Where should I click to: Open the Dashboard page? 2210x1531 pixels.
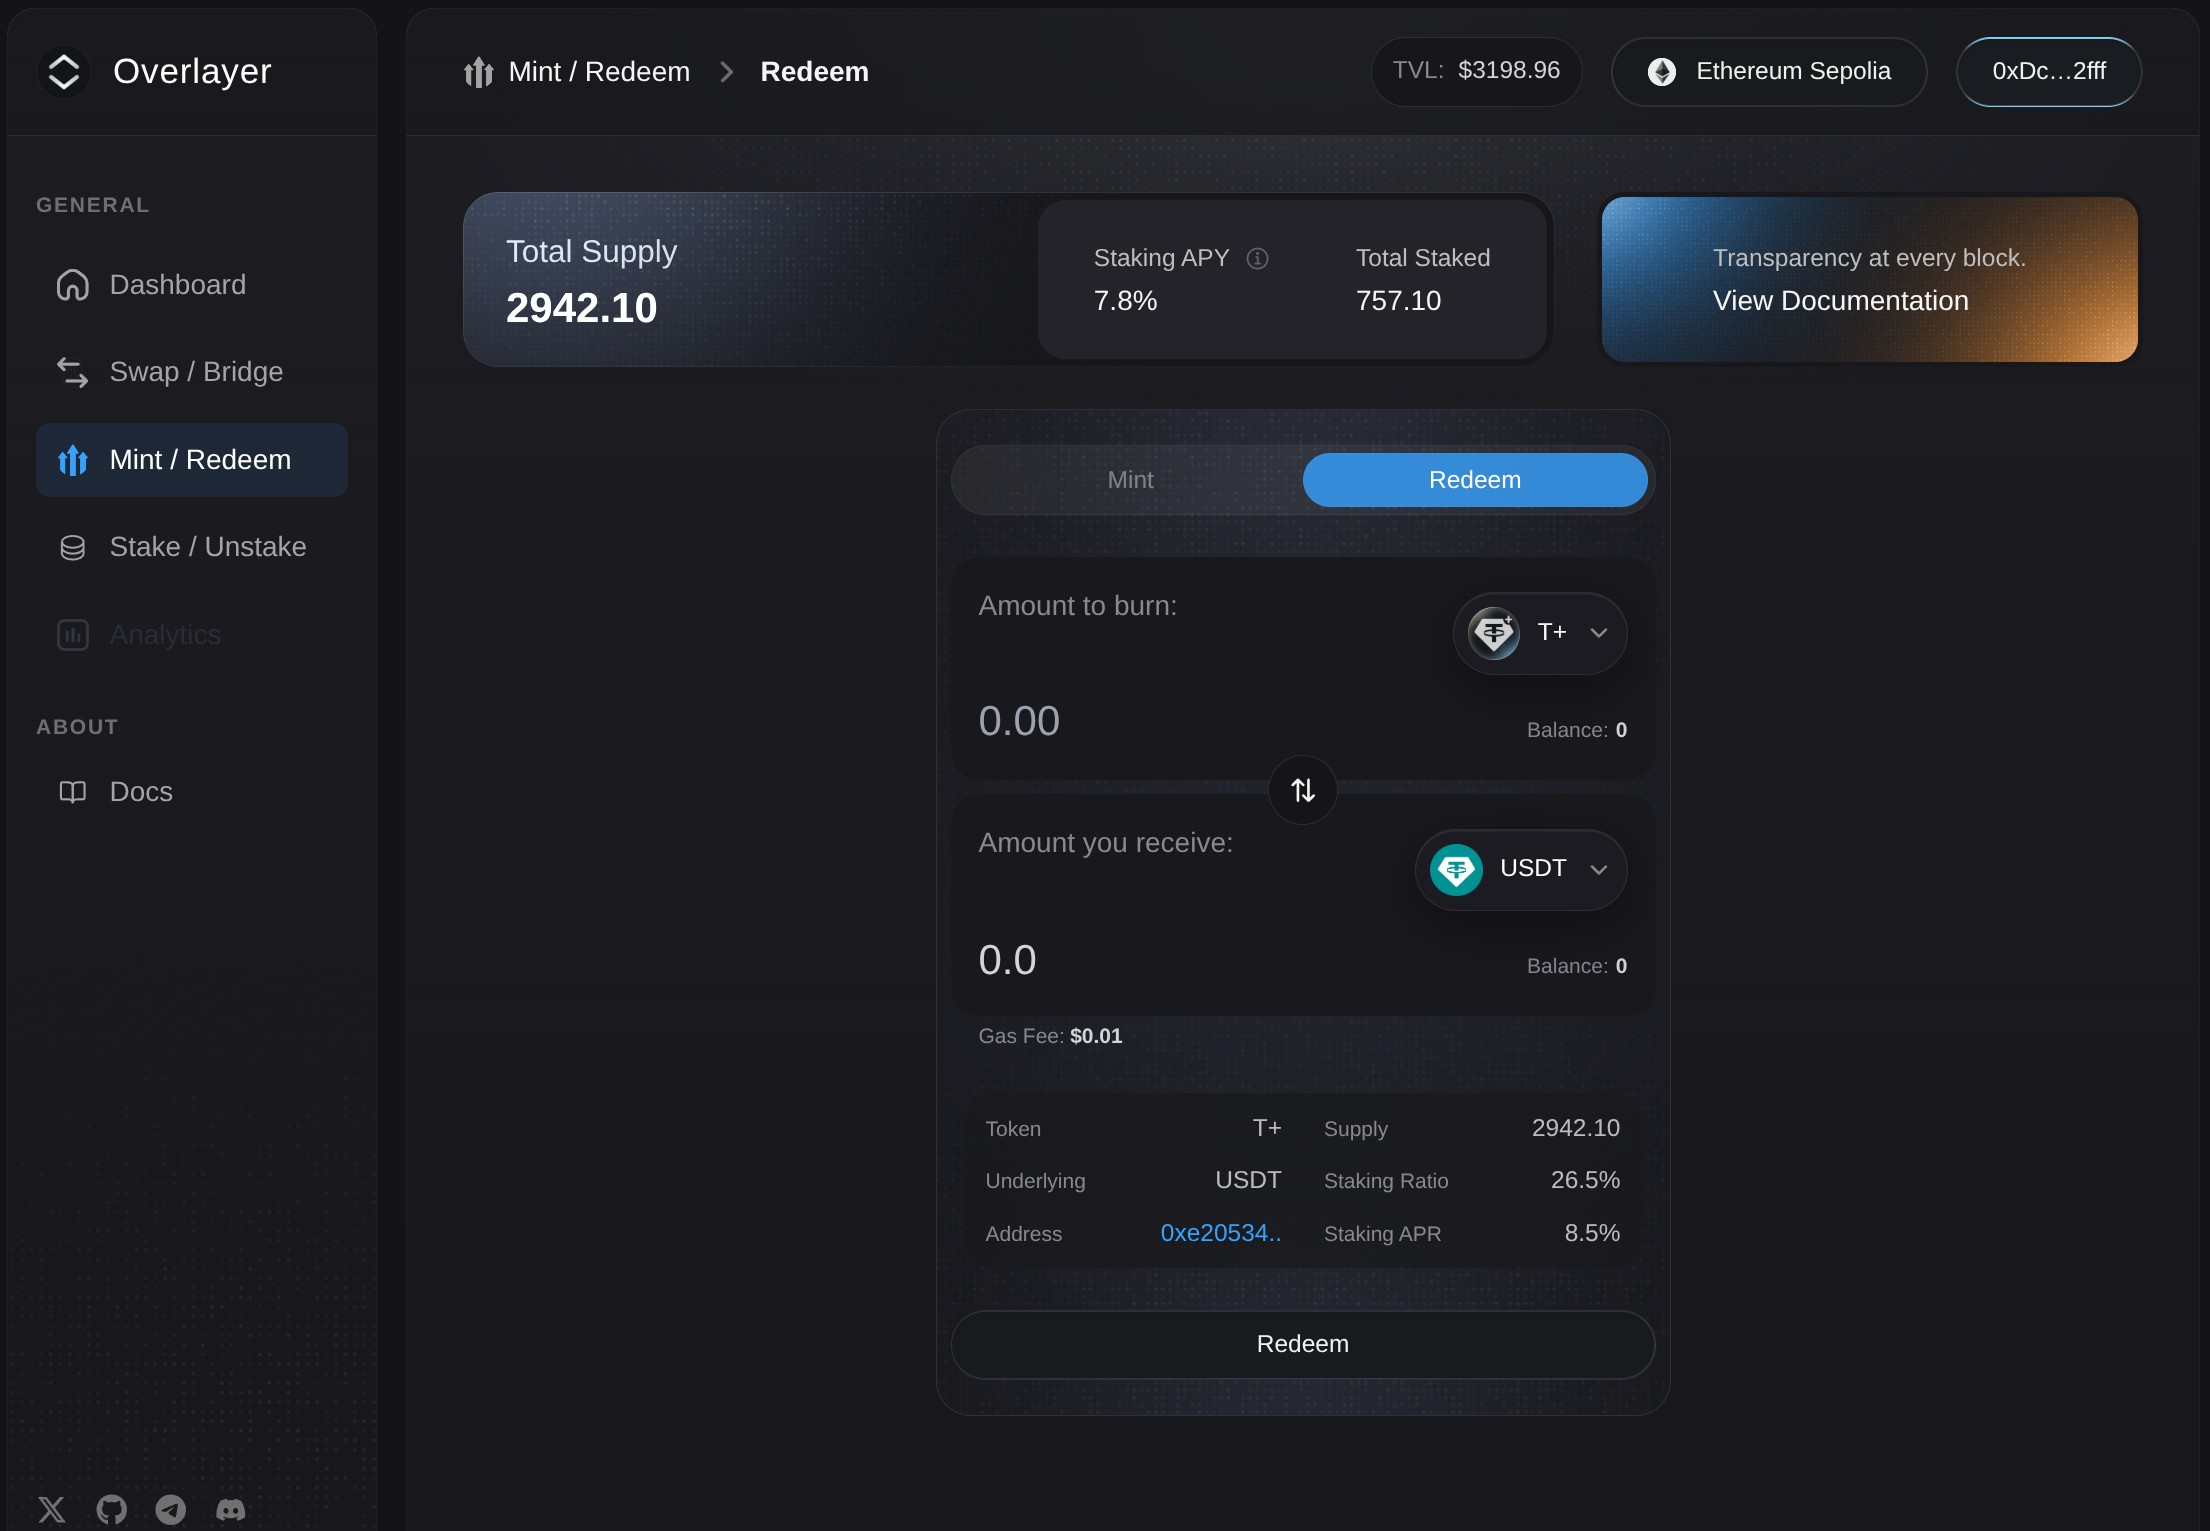pyautogui.click(x=192, y=285)
